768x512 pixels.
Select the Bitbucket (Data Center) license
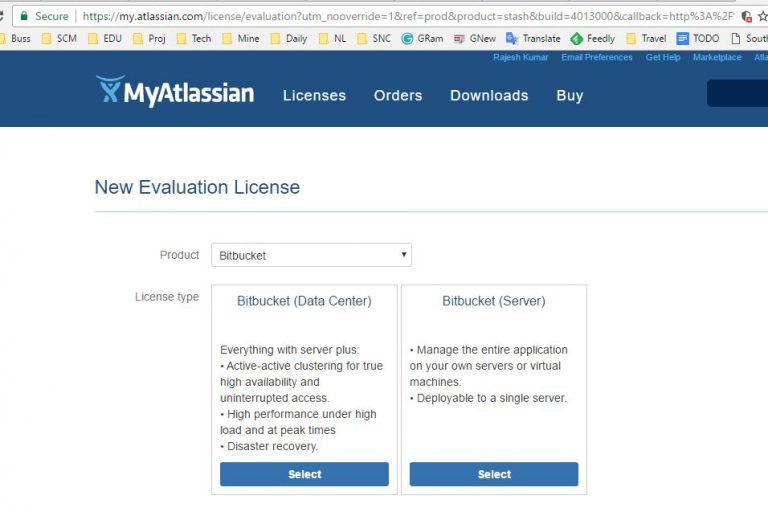click(304, 474)
